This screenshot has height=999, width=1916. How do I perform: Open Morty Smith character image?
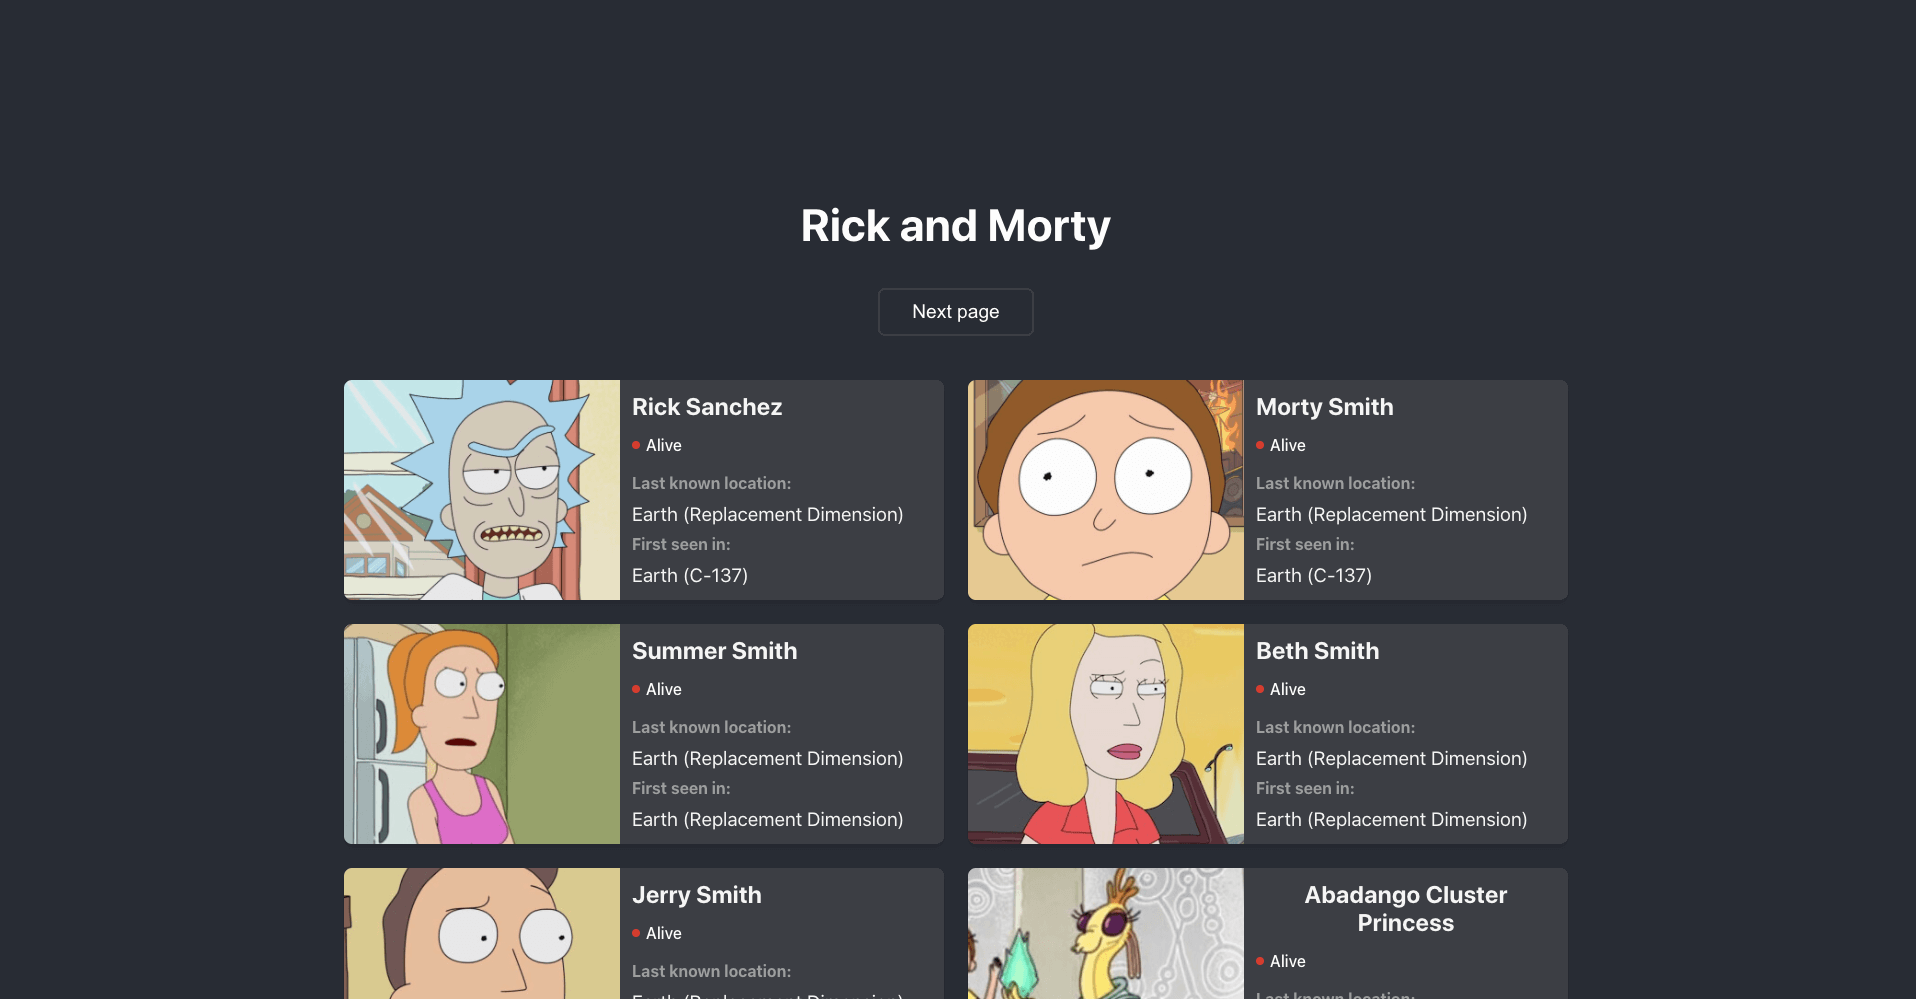(1105, 490)
